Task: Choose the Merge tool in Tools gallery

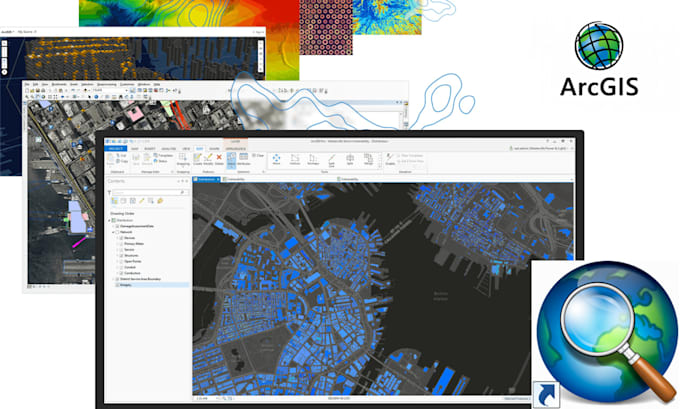Action: 369,159
